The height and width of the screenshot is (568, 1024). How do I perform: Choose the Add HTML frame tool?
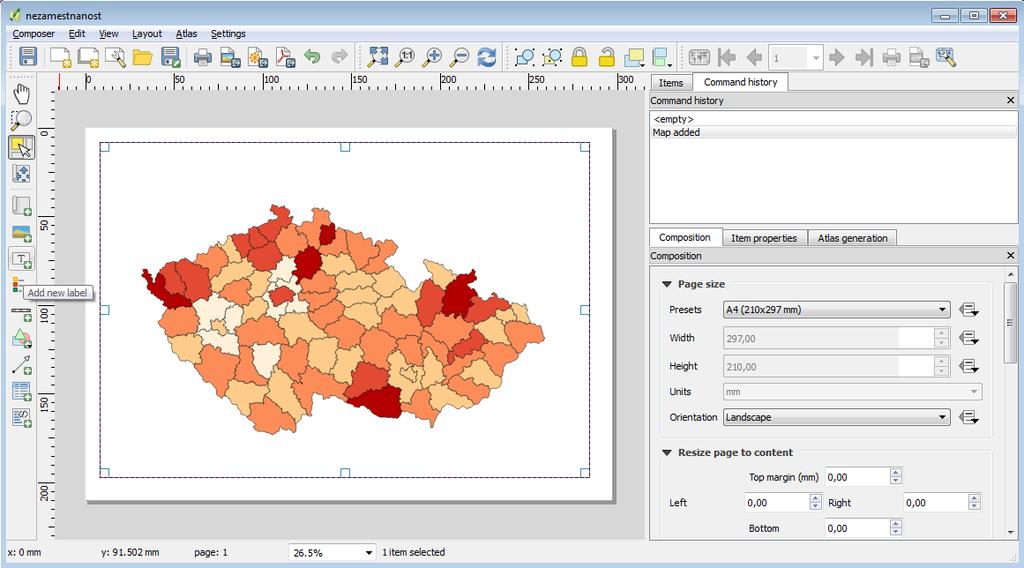click(22, 418)
